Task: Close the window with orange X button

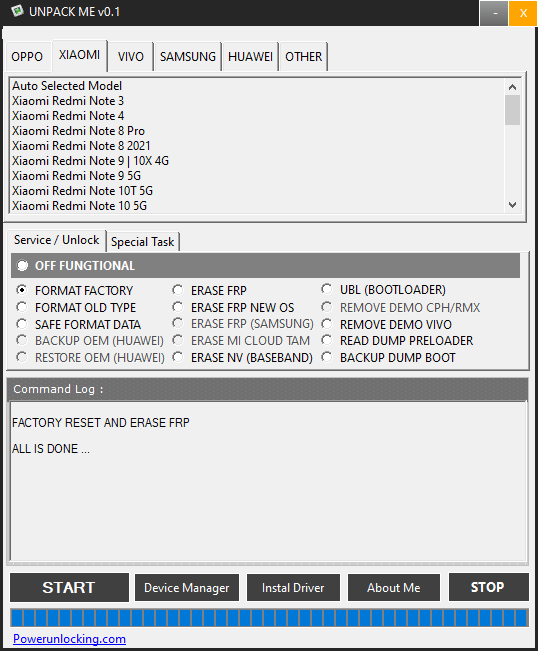Action: click(523, 13)
